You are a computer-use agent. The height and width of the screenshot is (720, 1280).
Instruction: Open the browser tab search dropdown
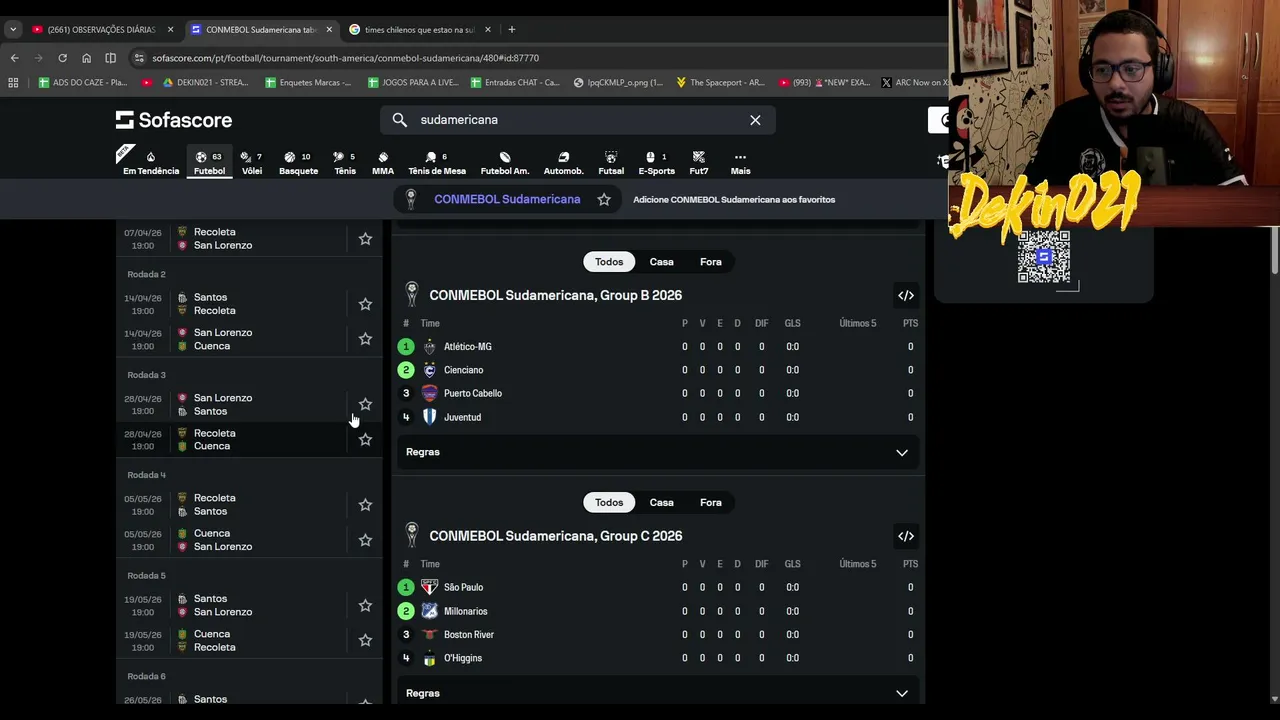click(13, 29)
